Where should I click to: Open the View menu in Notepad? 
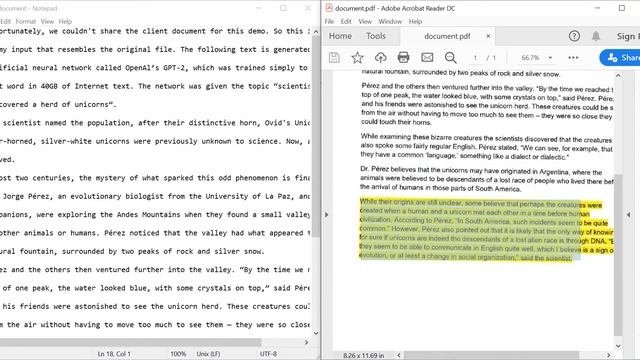click(47, 21)
